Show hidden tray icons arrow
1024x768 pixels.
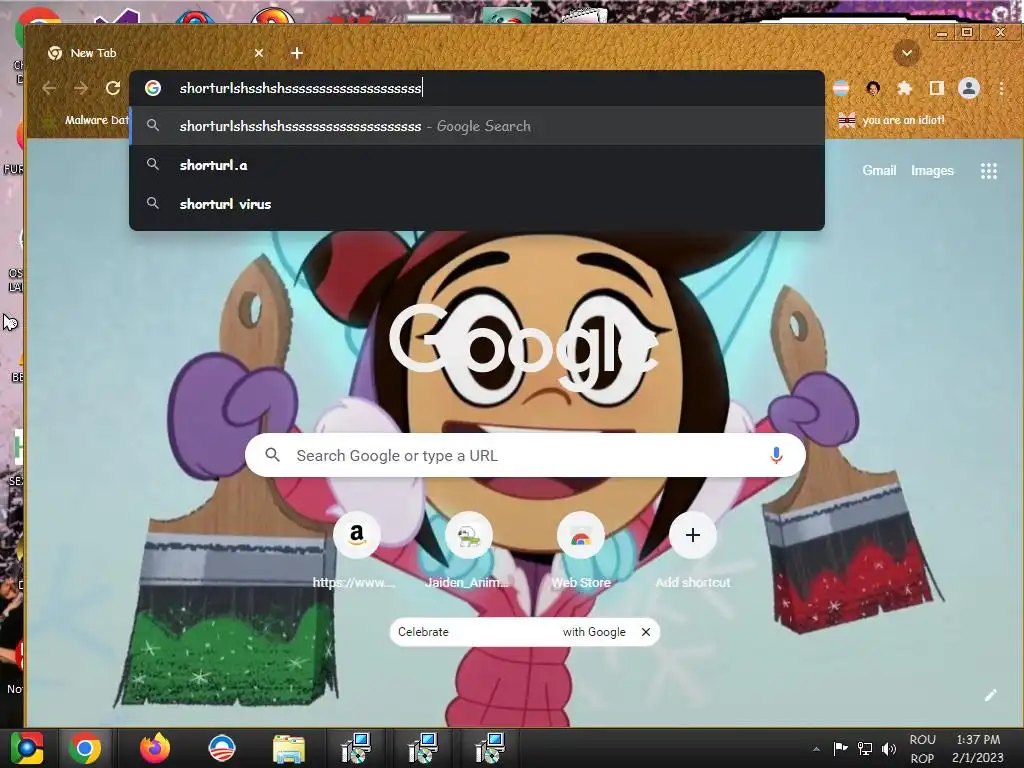coord(816,748)
